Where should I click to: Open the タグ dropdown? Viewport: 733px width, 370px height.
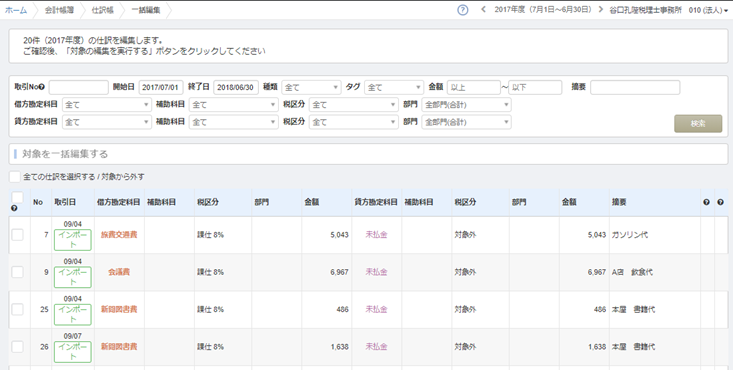394,87
